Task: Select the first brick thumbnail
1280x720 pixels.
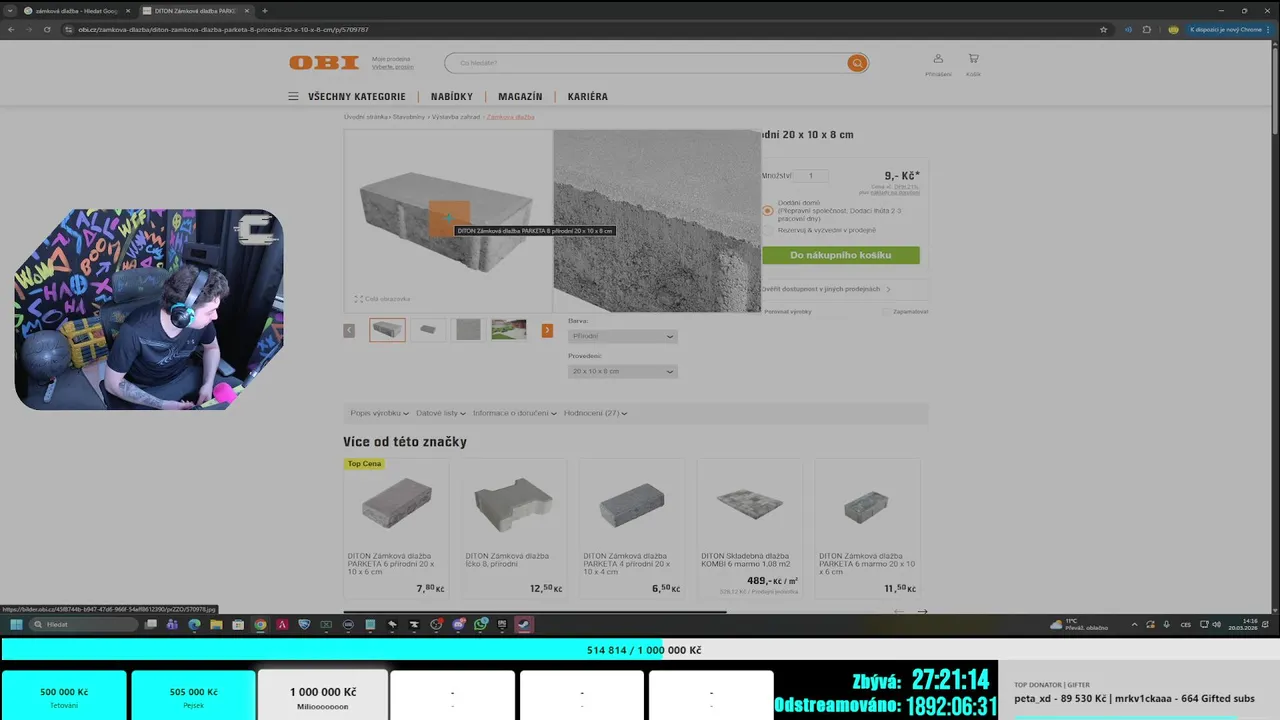Action: click(x=387, y=330)
